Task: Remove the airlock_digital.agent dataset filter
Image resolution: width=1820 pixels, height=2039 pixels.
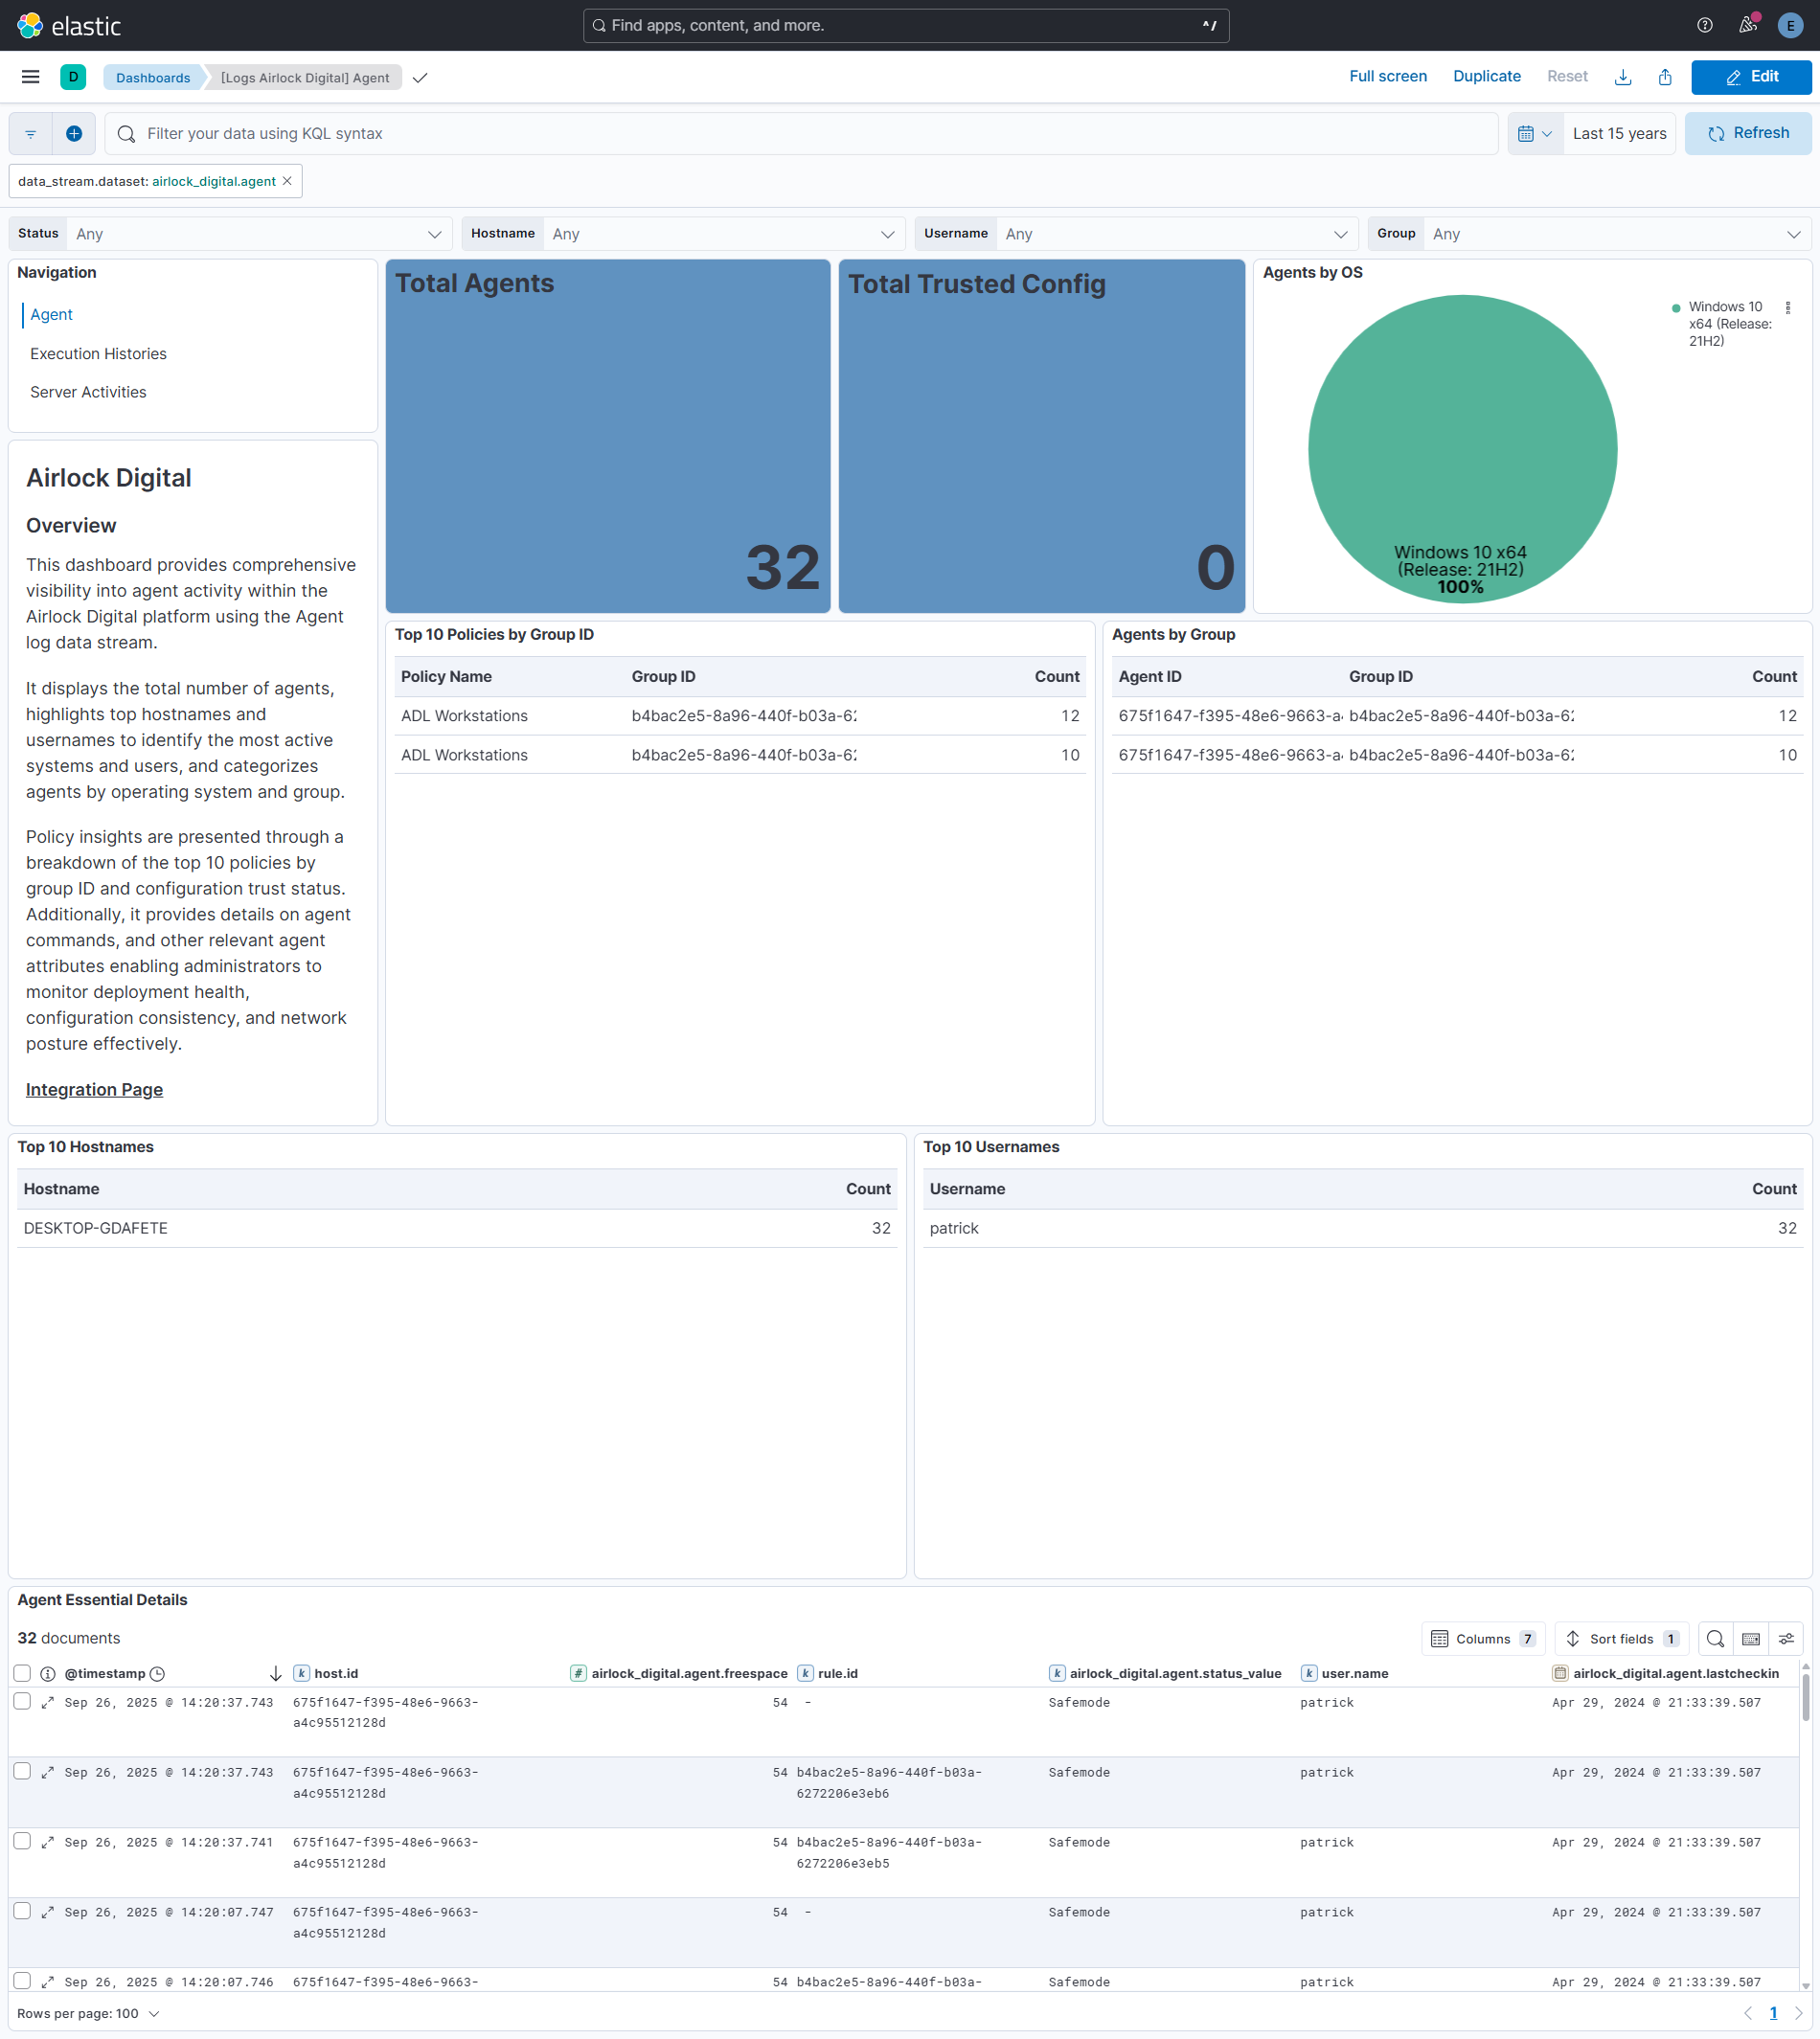Action: [x=287, y=181]
